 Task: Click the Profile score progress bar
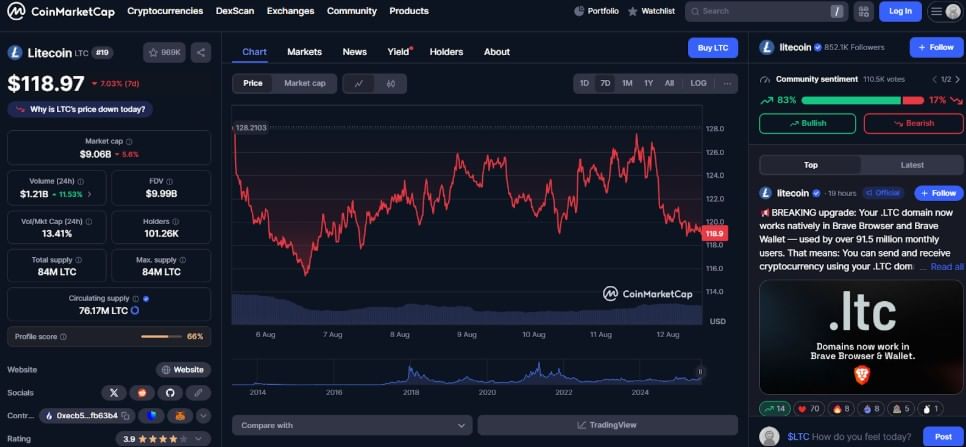162,337
